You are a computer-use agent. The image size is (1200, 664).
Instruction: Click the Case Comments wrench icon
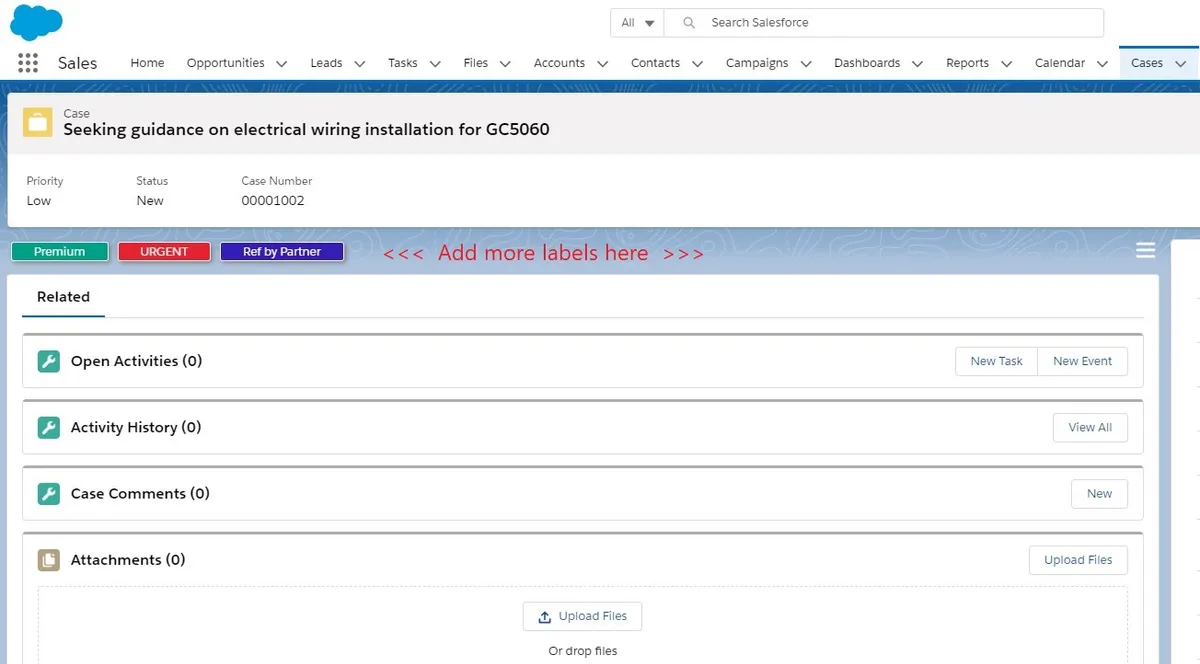(x=49, y=493)
